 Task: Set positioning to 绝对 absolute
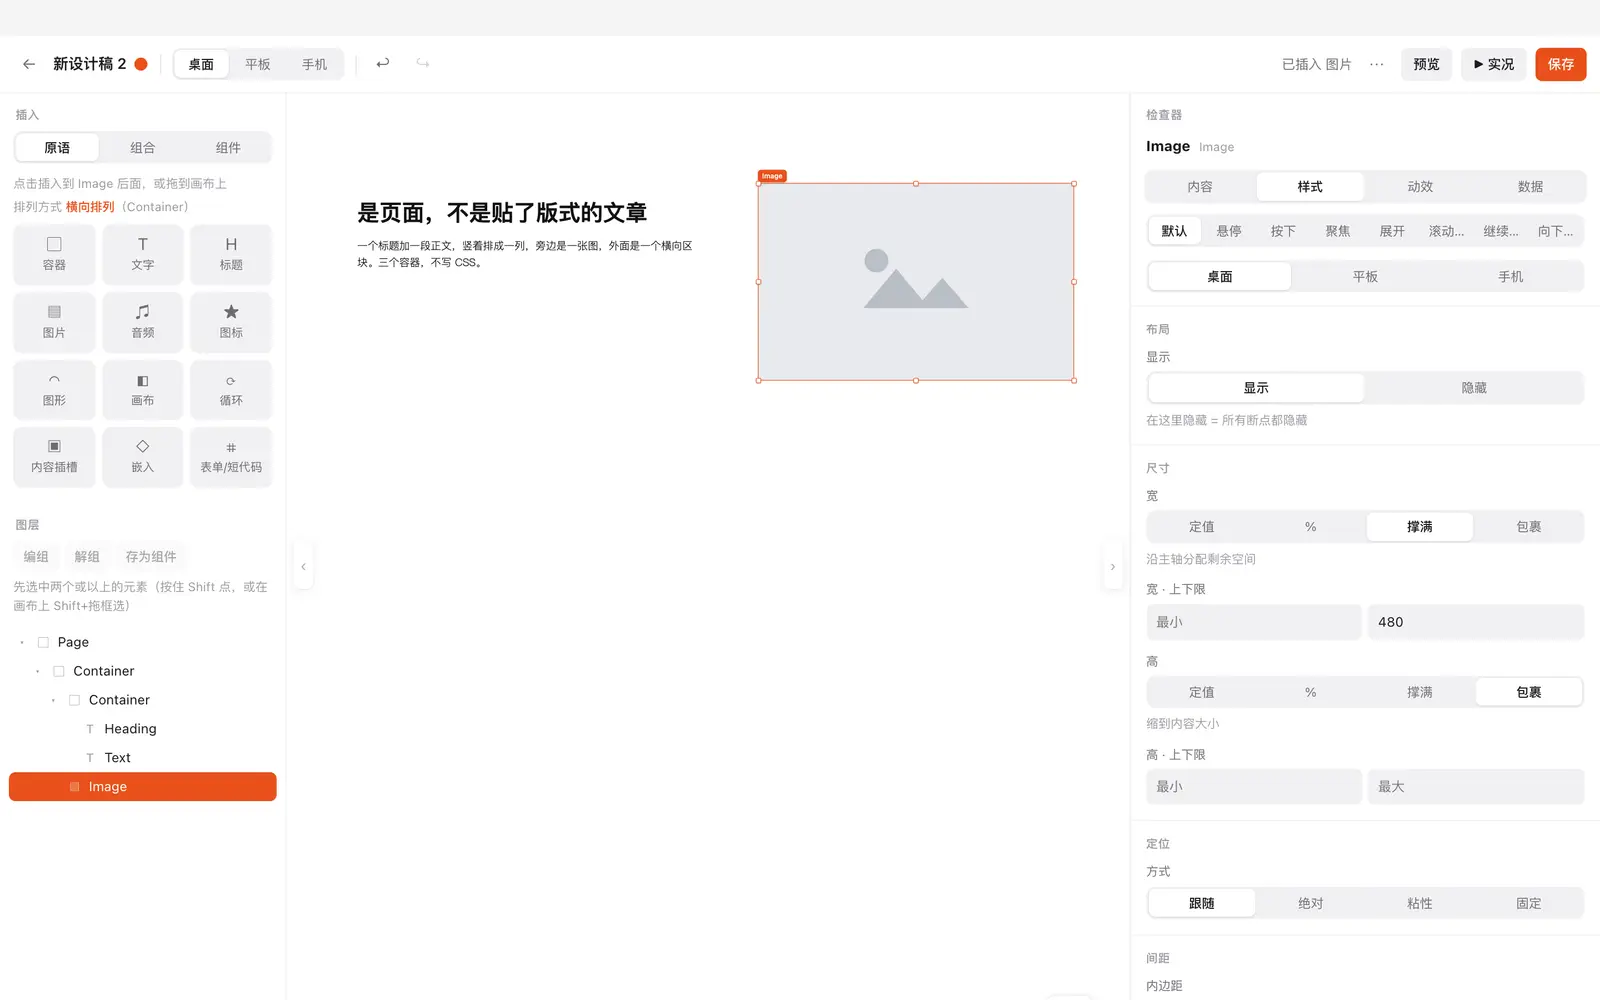[x=1311, y=903]
